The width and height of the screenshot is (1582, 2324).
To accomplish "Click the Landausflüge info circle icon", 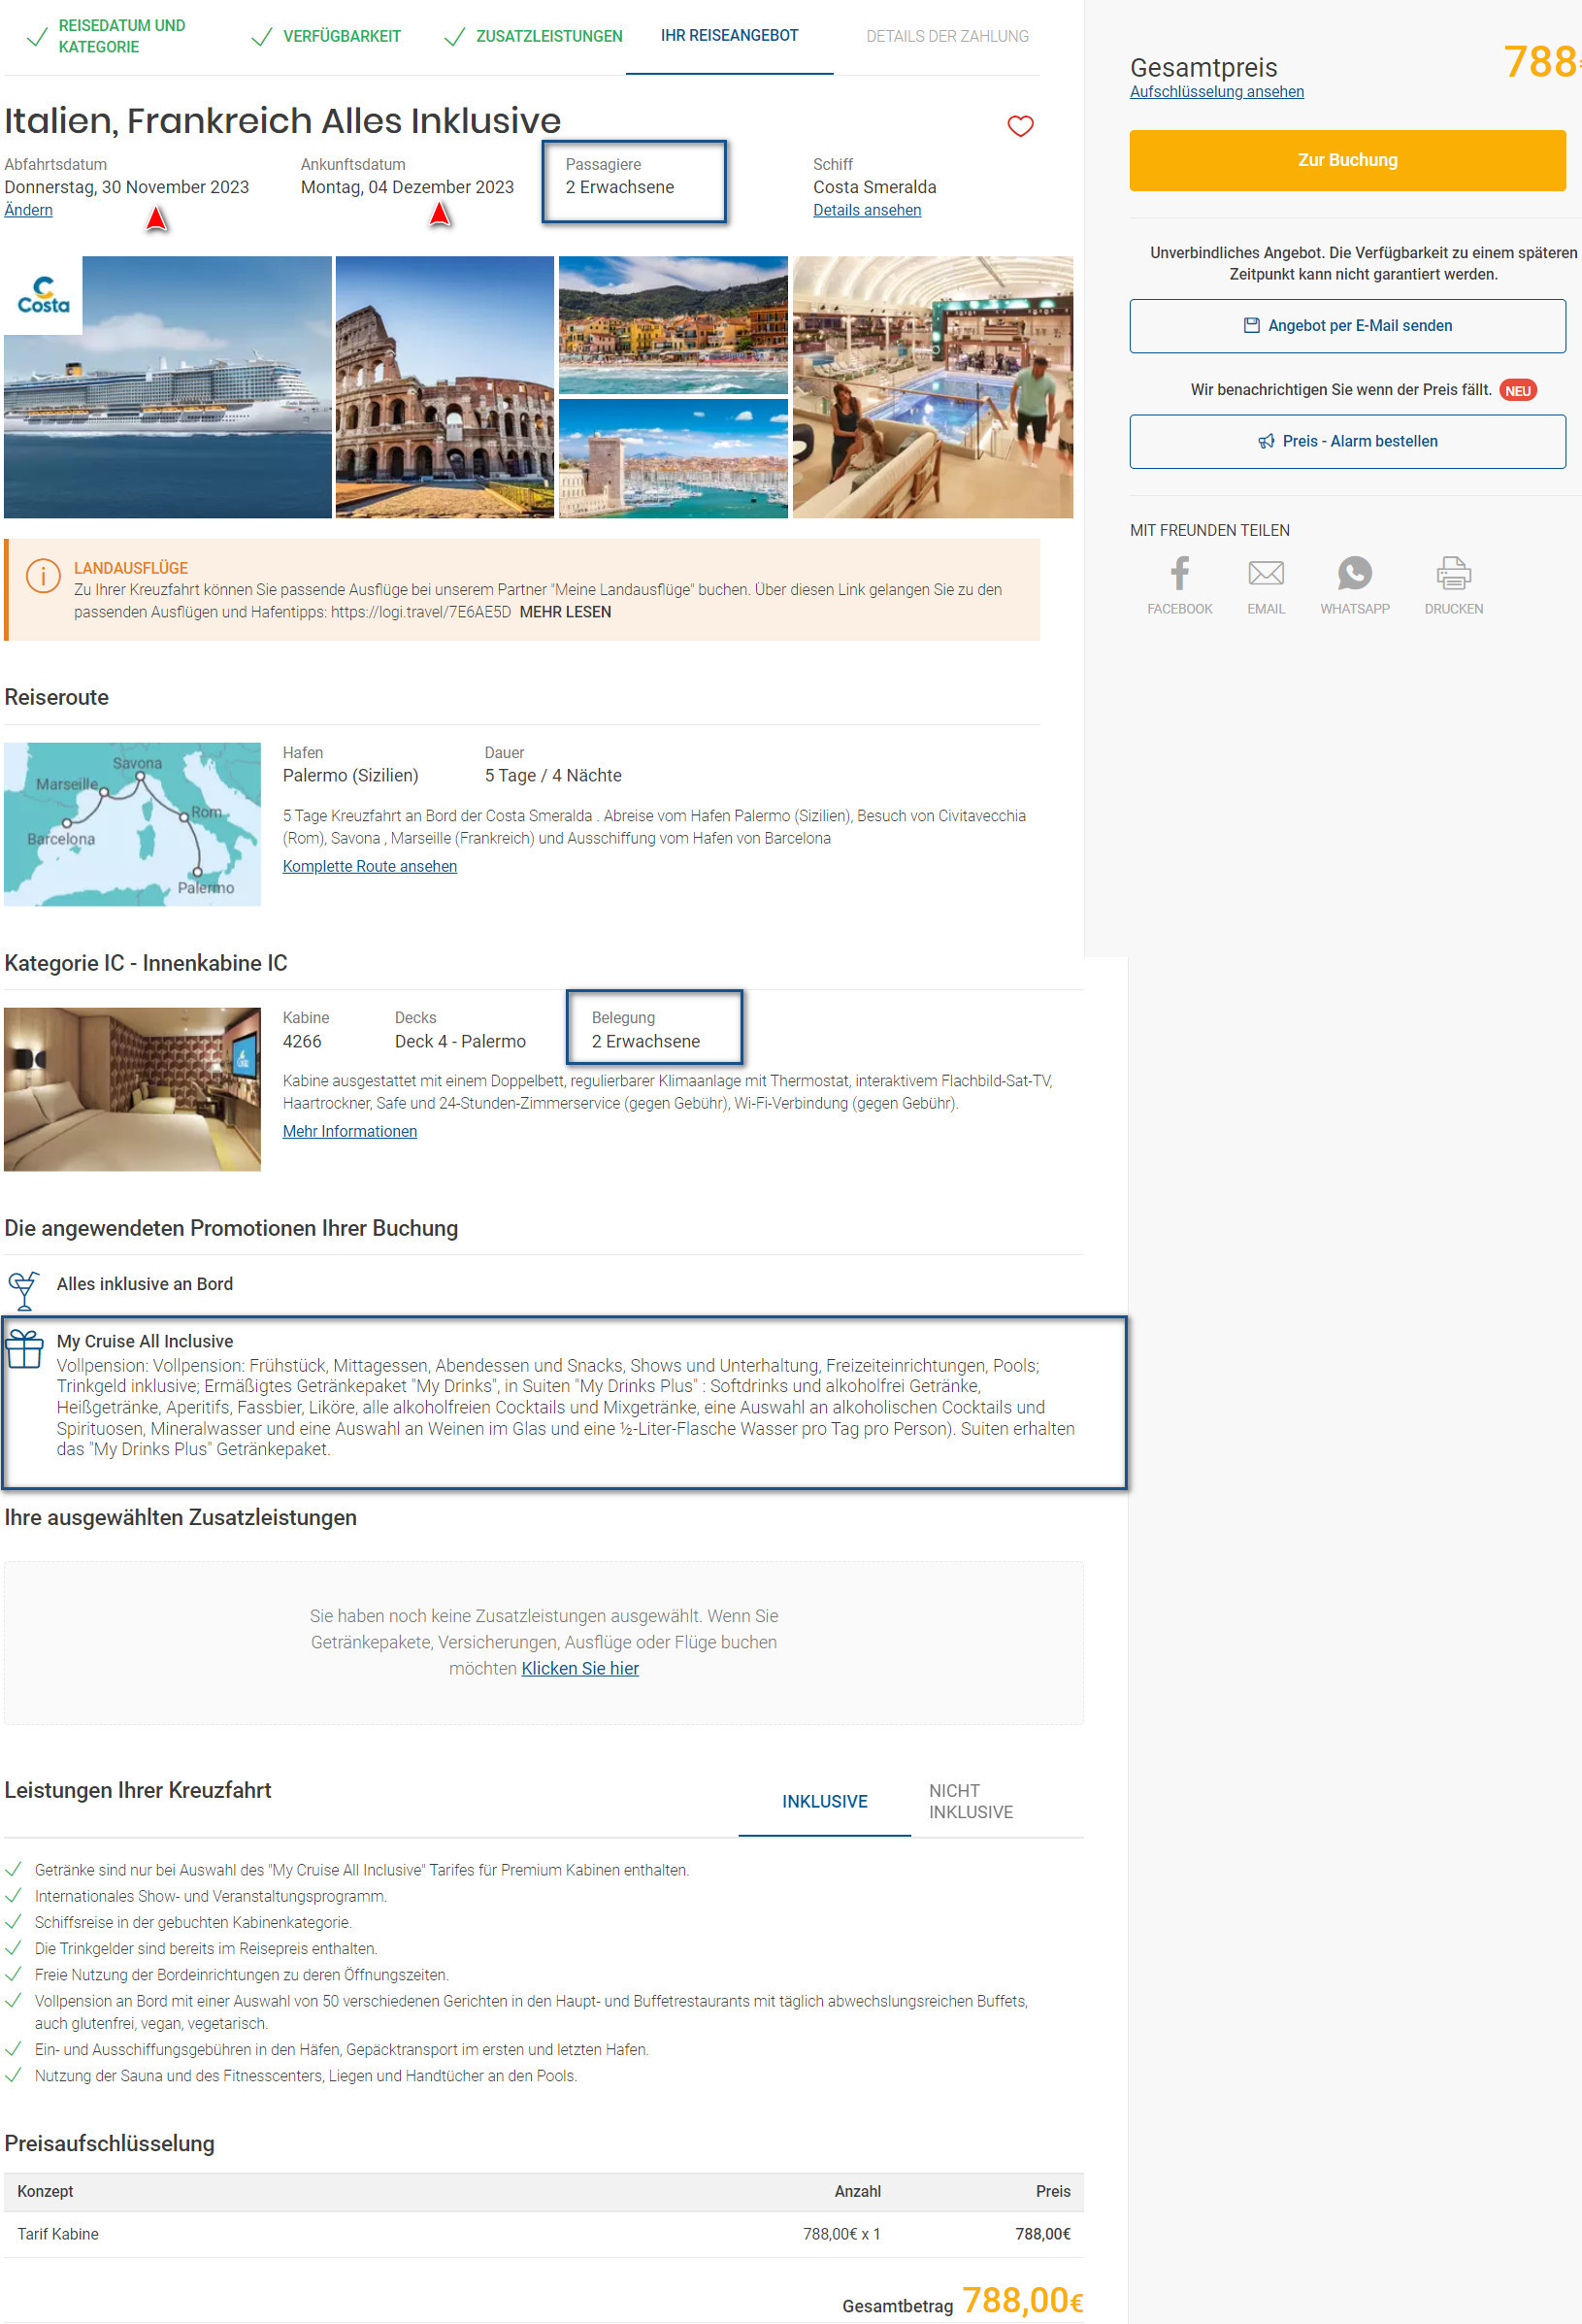I will [x=43, y=576].
